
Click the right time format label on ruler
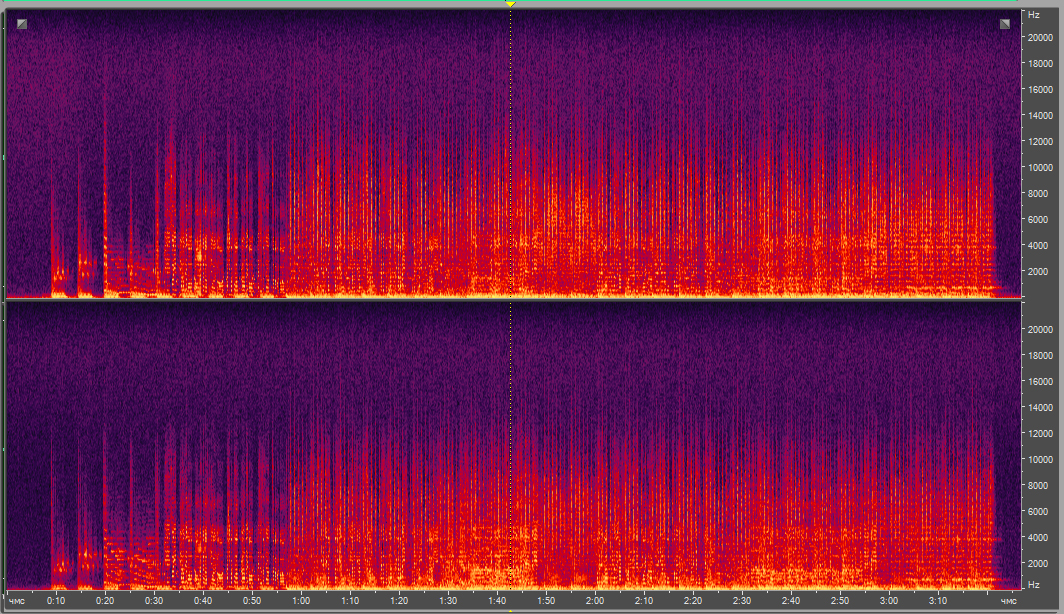click(1009, 601)
